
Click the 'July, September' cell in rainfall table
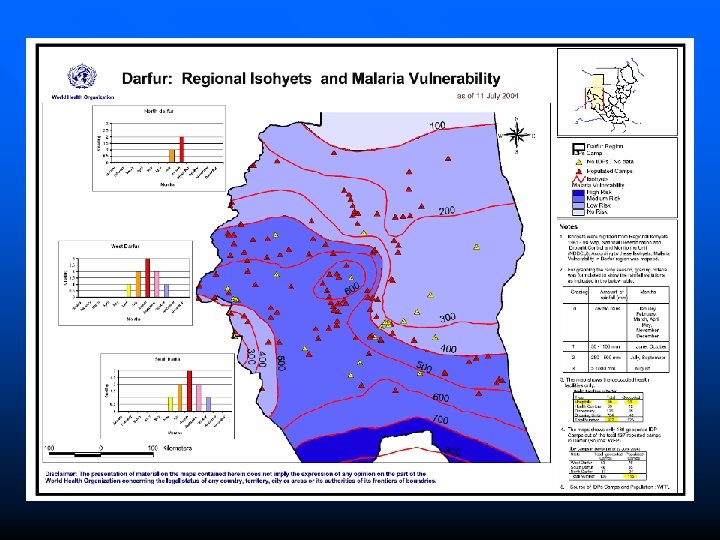tap(647, 357)
